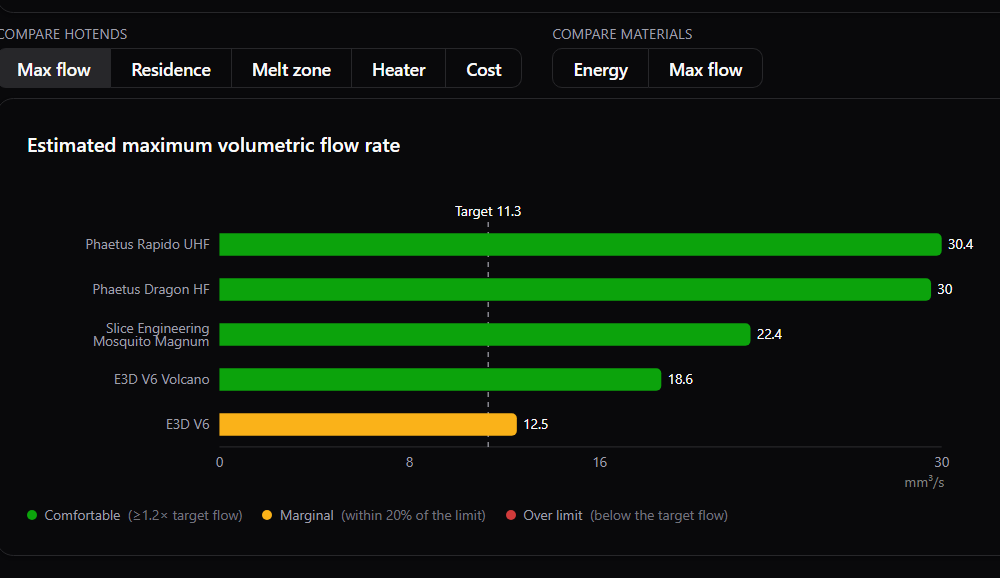This screenshot has width=1000, height=578.
Task: Switch to the Heater tab
Action: tap(399, 69)
